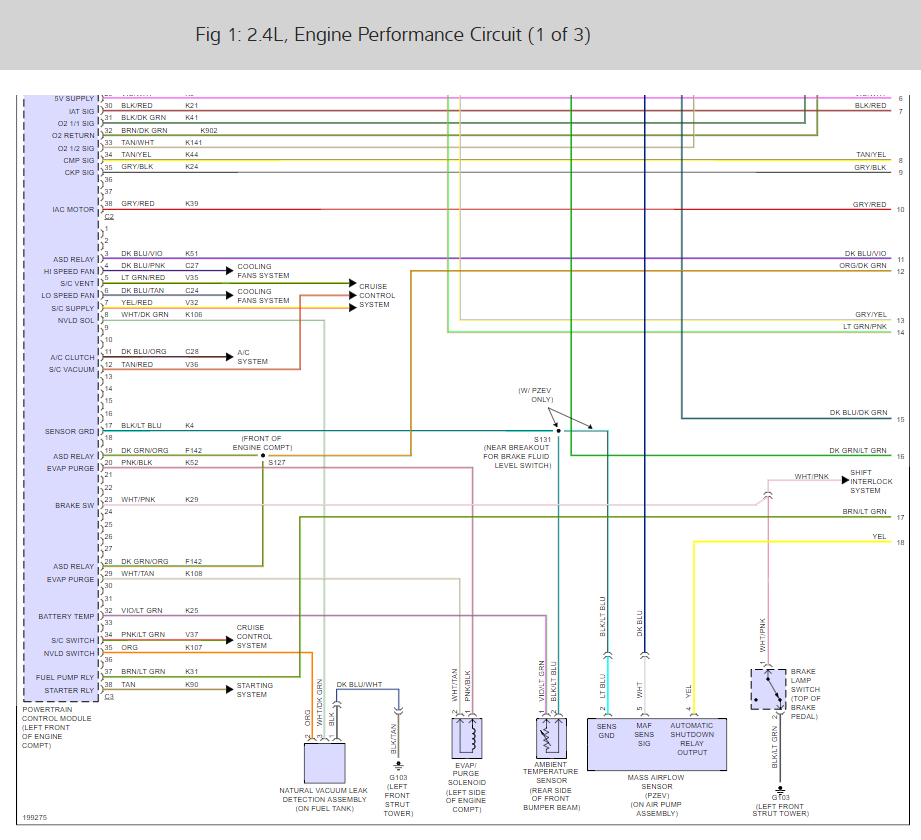This screenshot has height=840, width=921.
Task: Click the Mass Airflow Sensor component box
Action: (657, 744)
